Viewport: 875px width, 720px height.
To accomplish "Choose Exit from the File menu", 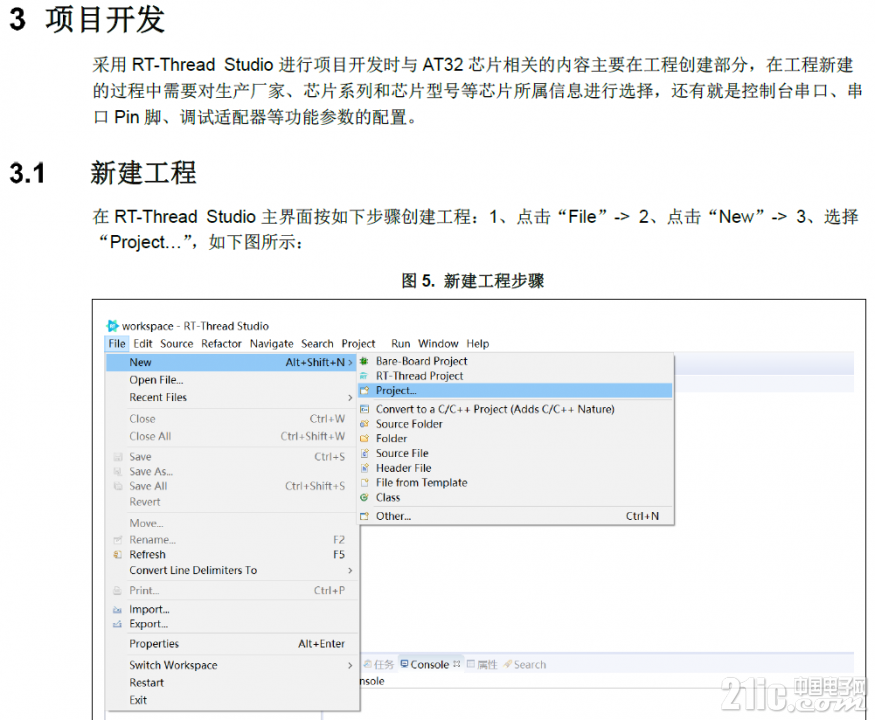I will click(232, 700).
